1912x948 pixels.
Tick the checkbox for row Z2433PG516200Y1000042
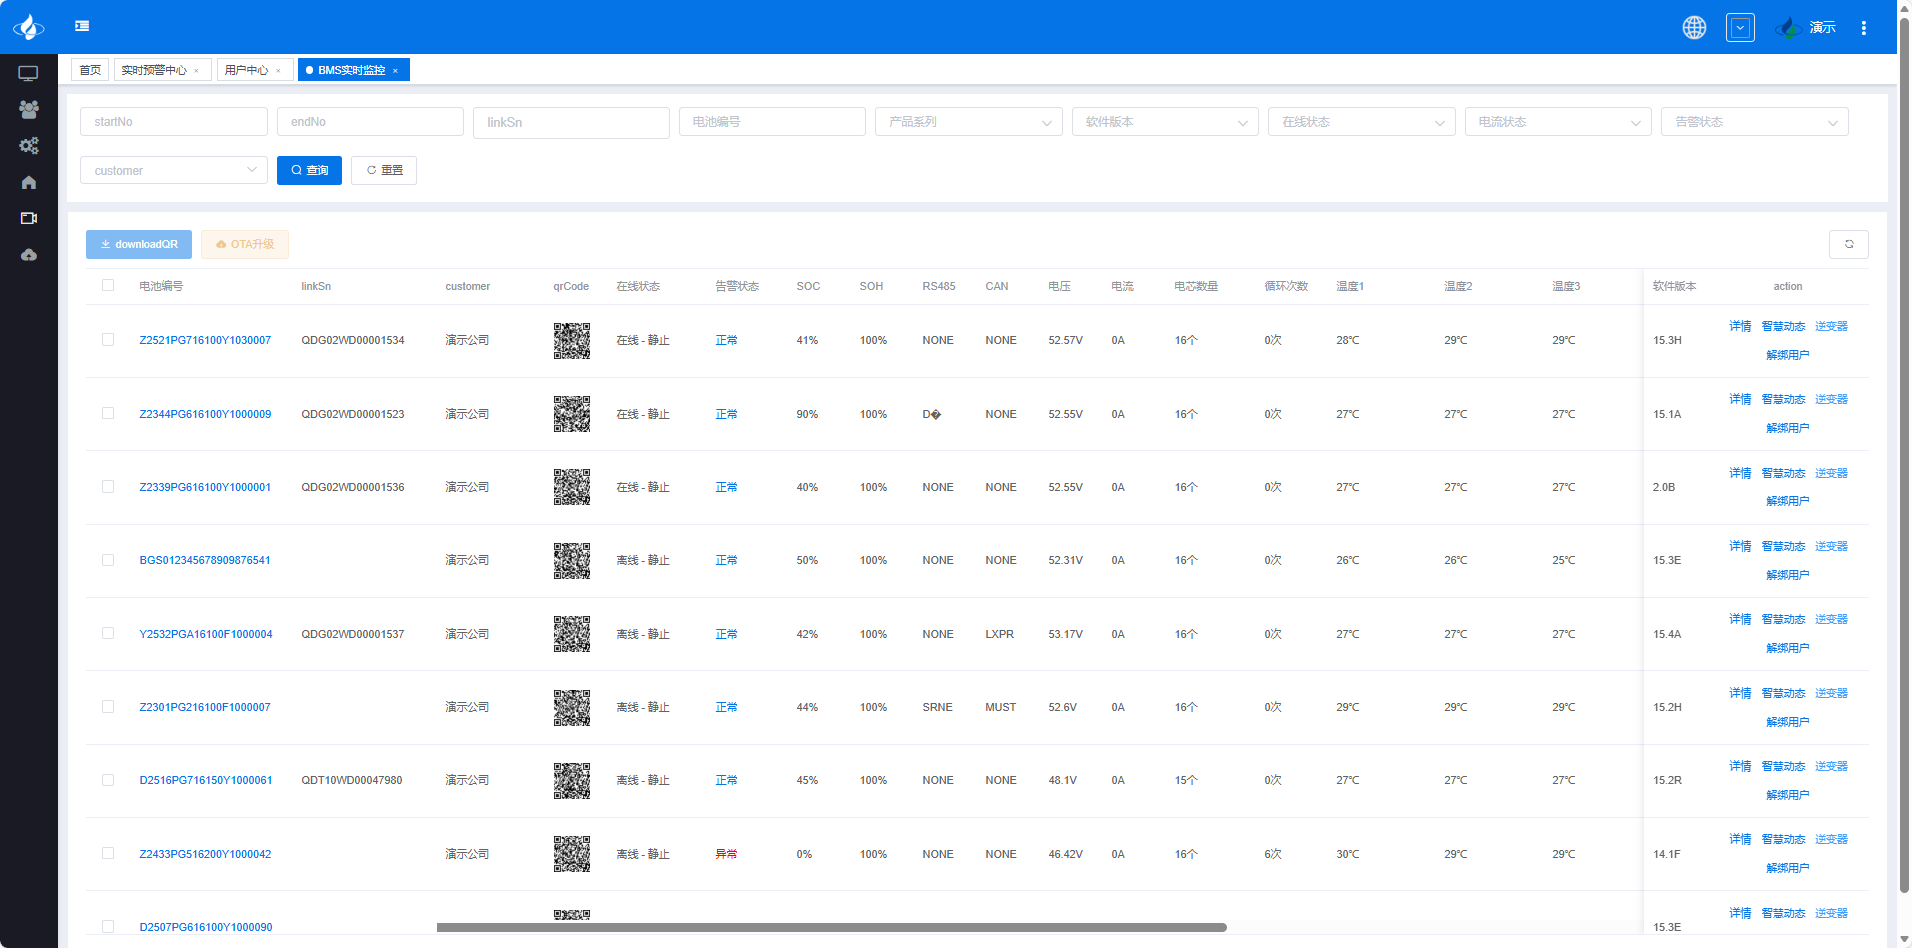pyautogui.click(x=108, y=854)
